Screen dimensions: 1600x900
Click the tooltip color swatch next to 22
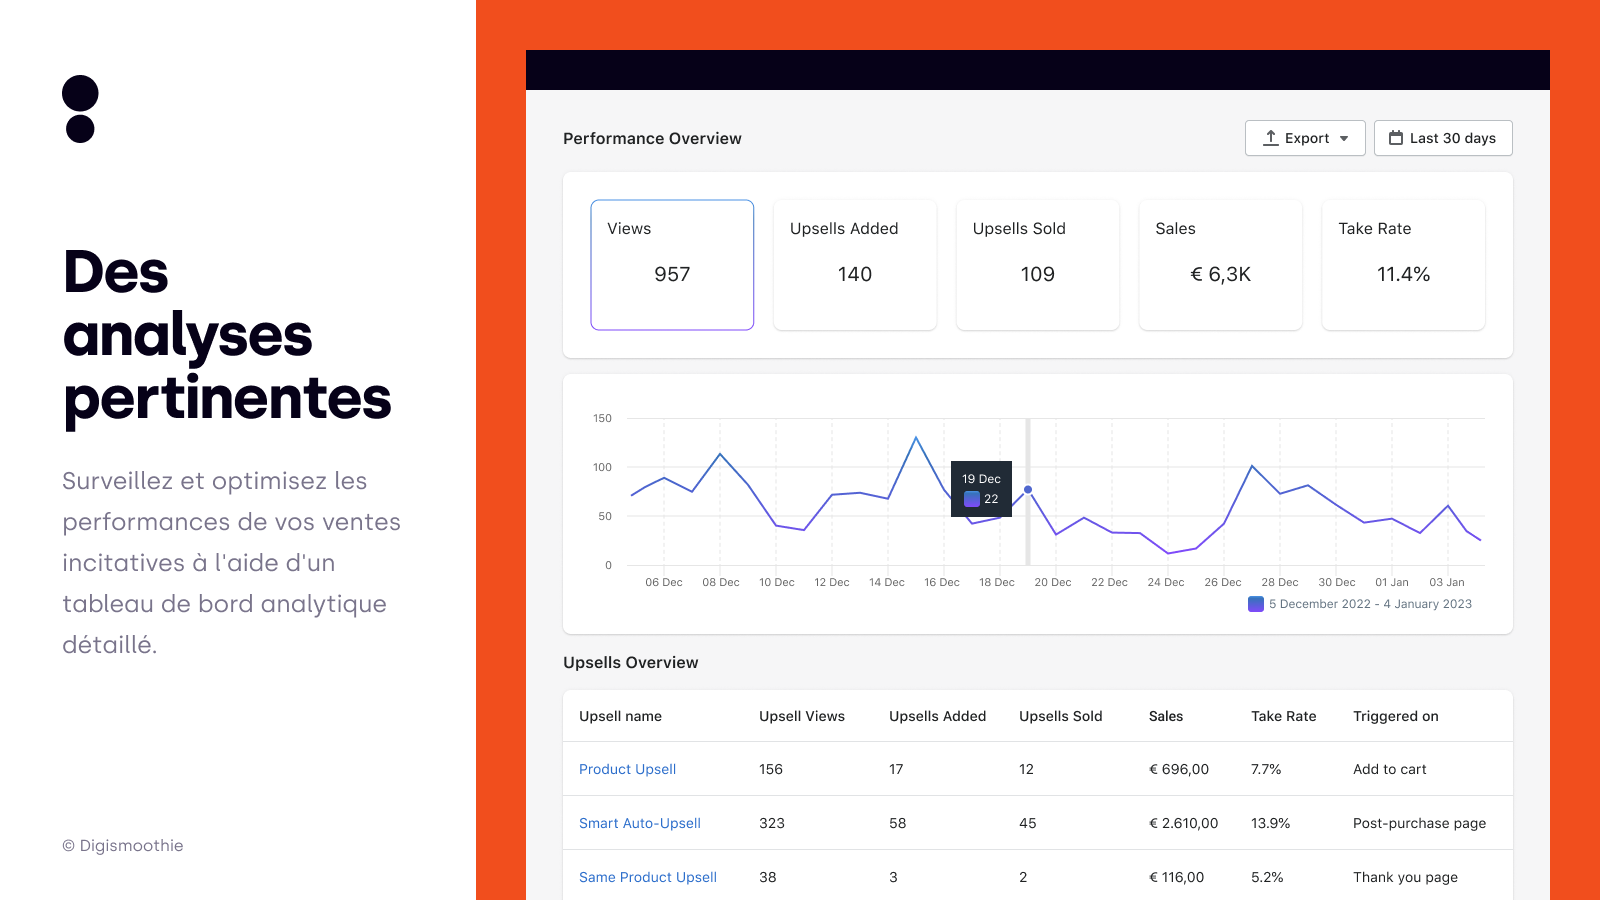[x=971, y=499]
